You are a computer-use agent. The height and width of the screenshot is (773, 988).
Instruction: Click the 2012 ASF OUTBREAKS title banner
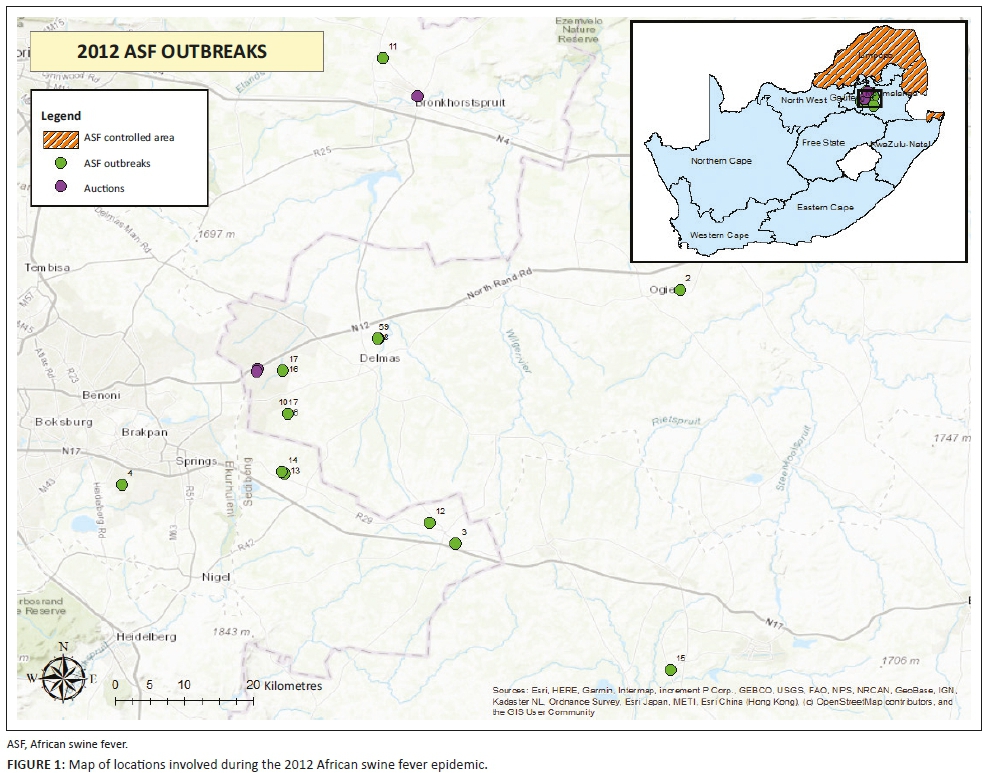(177, 51)
